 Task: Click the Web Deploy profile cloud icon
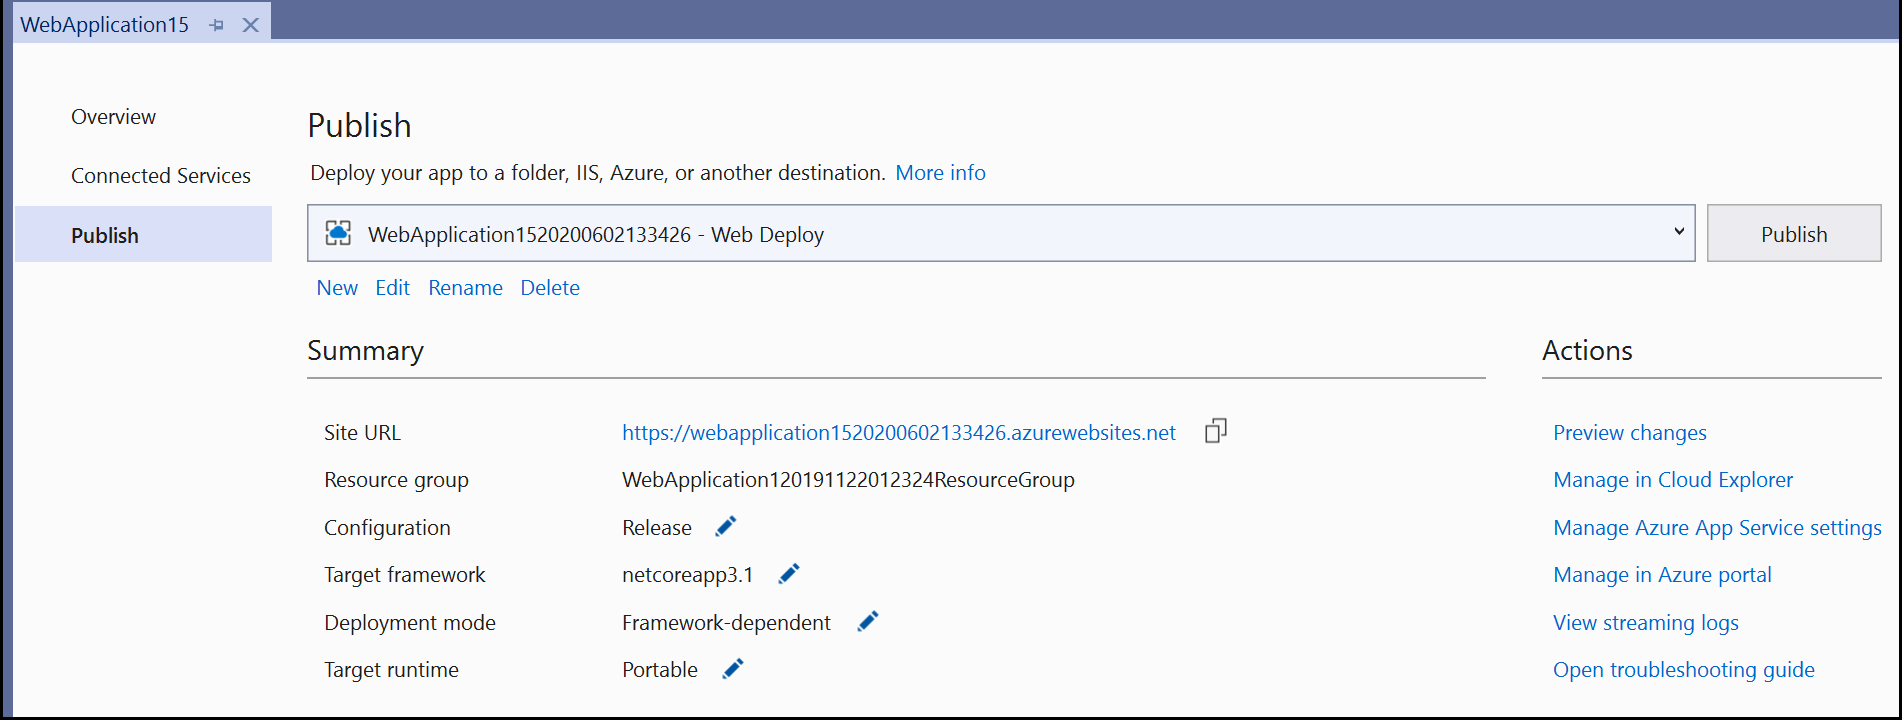tap(339, 234)
